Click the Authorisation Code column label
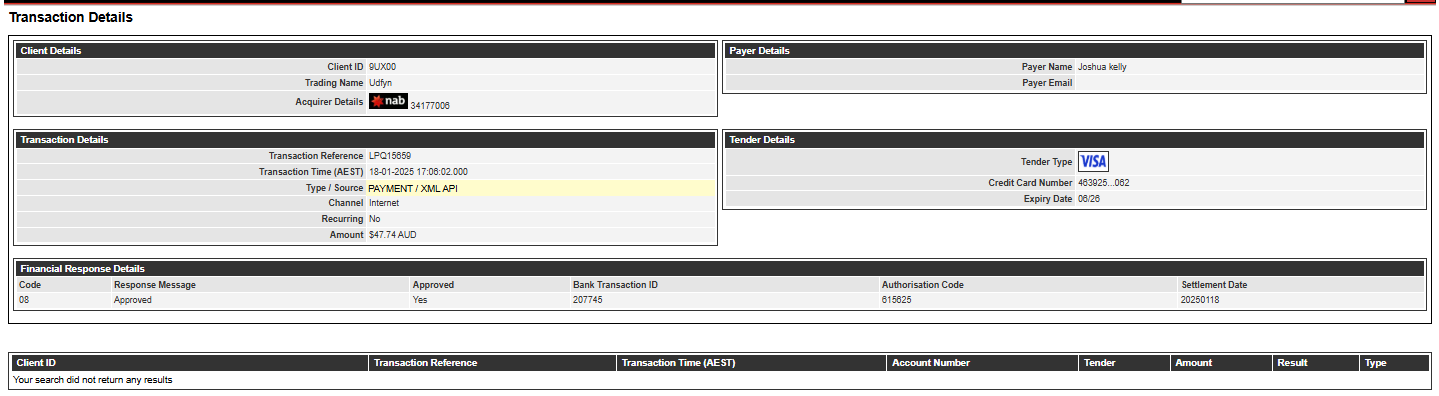 pyautogui.click(x=922, y=285)
